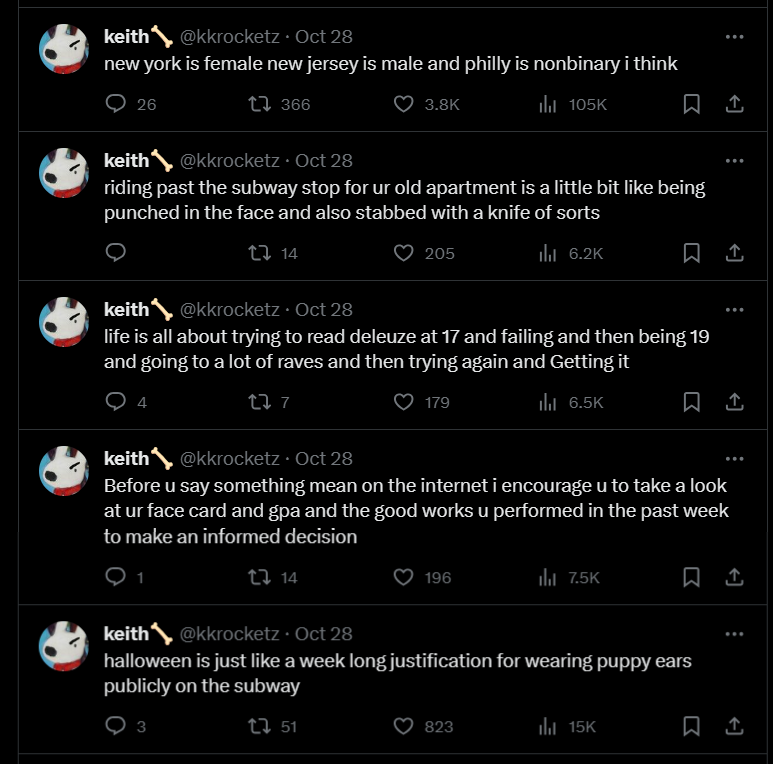The image size is (773, 764).
Task: Bookmark the subway stop apartment tweet
Action: (691, 253)
